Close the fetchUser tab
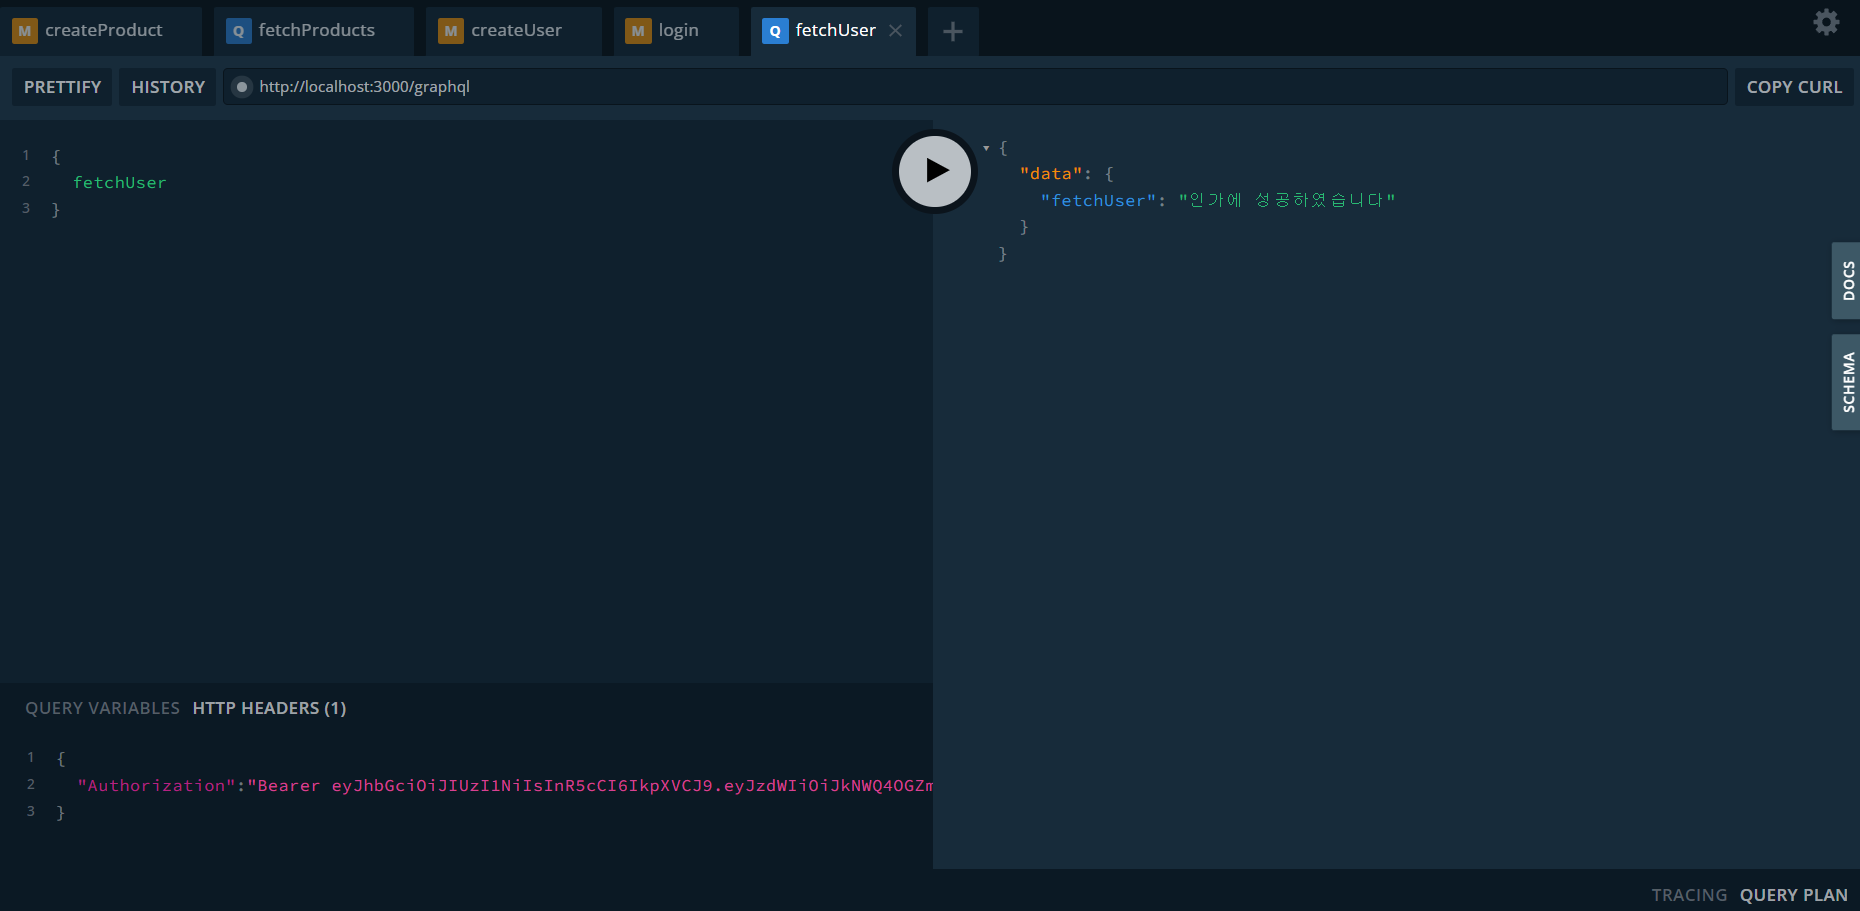This screenshot has height=911, width=1860. [896, 31]
